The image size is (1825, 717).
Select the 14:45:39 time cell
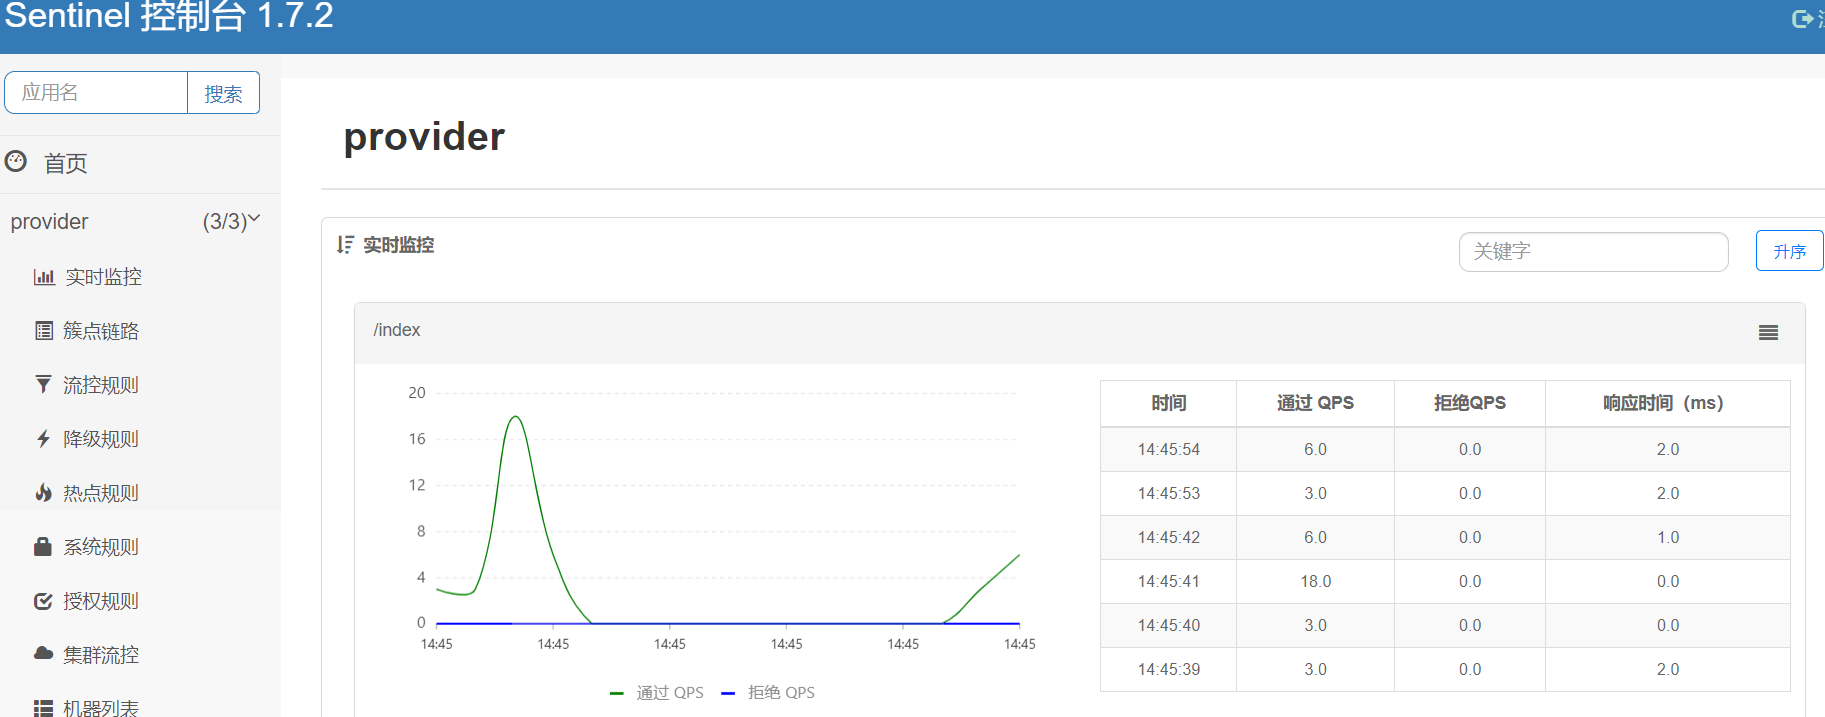(x=1169, y=669)
